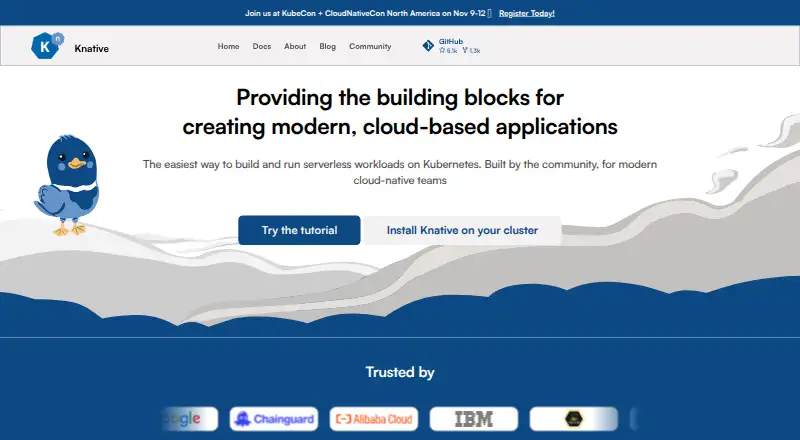Follow the Register Today! link
Viewport: 800px width, 440px height.
527,13
